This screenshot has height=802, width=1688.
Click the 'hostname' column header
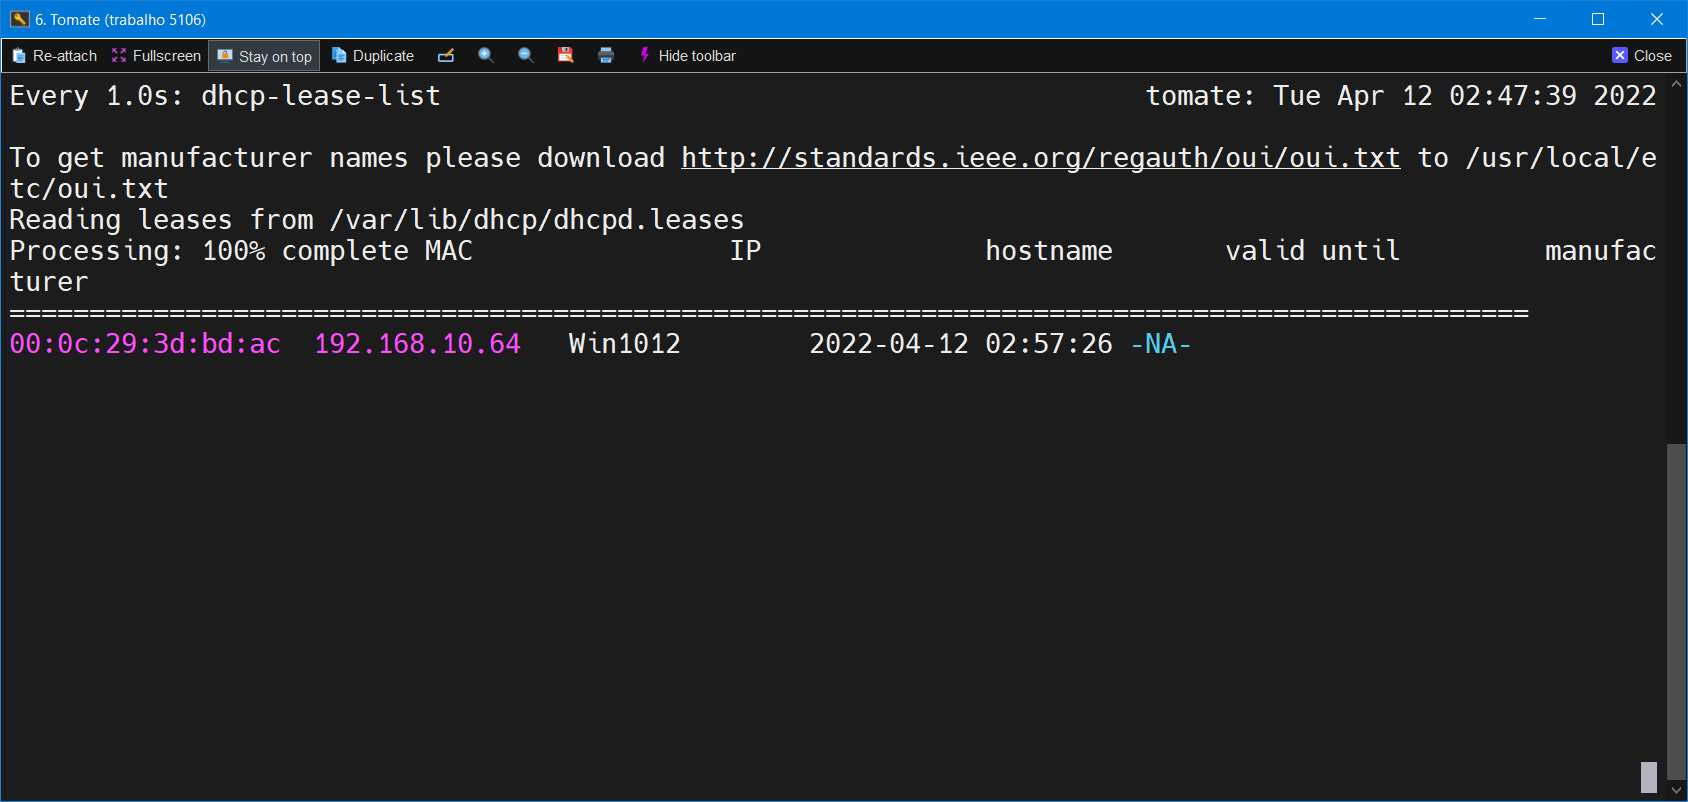[1049, 251]
